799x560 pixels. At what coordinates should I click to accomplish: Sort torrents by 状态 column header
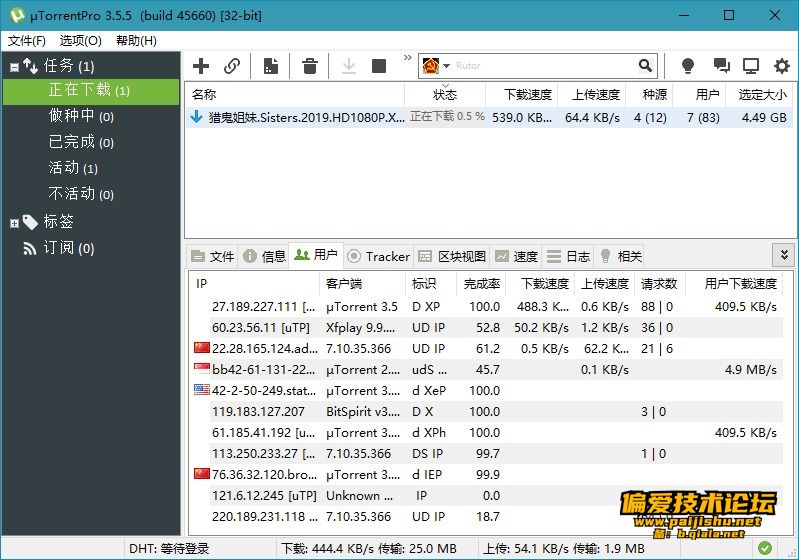[x=445, y=94]
